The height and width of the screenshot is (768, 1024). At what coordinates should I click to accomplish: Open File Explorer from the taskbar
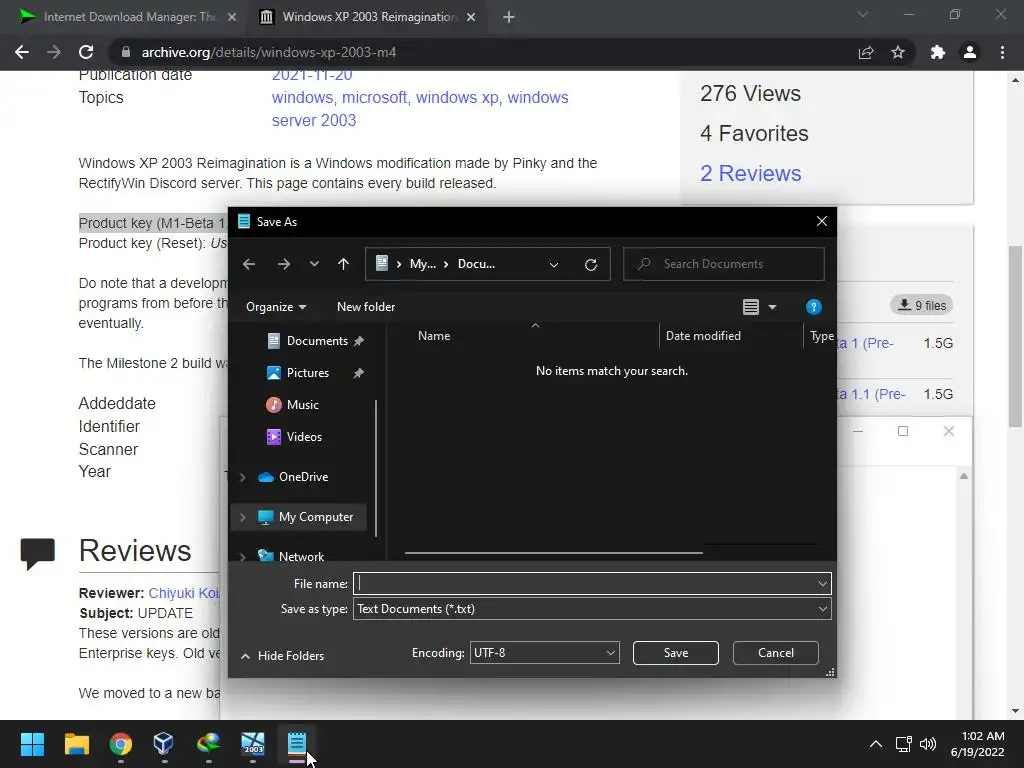point(76,744)
